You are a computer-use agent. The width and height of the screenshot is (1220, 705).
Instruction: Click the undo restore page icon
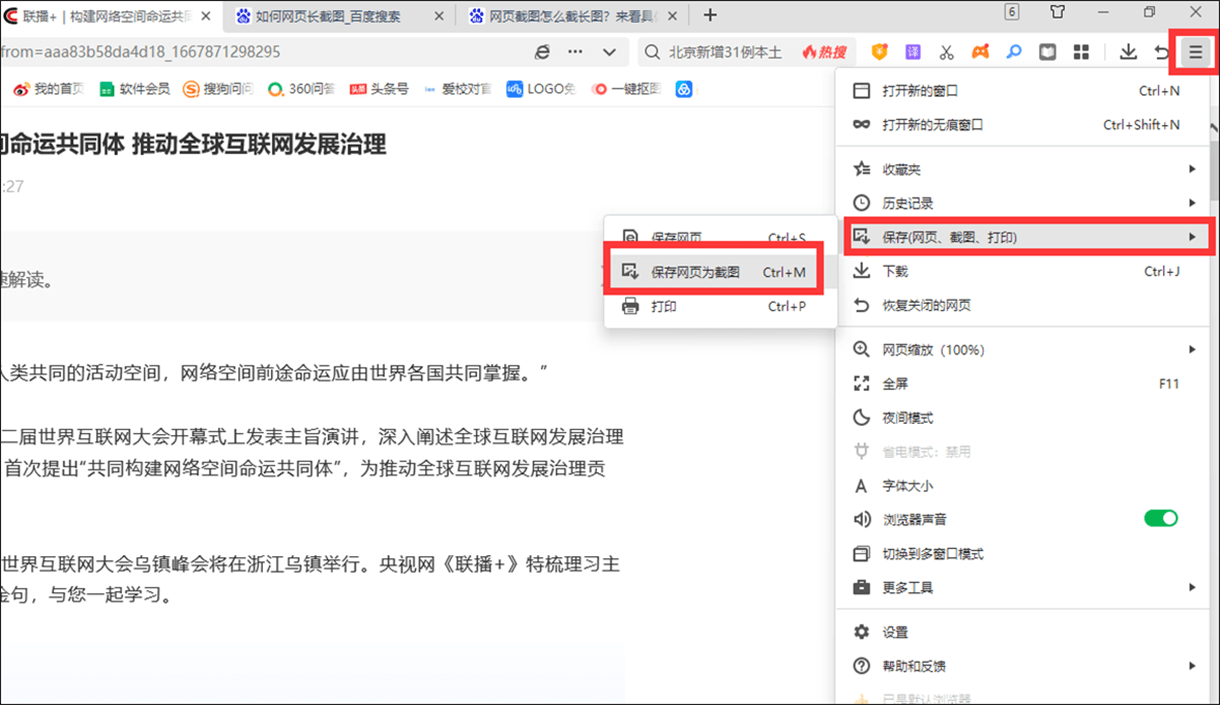point(1162,52)
